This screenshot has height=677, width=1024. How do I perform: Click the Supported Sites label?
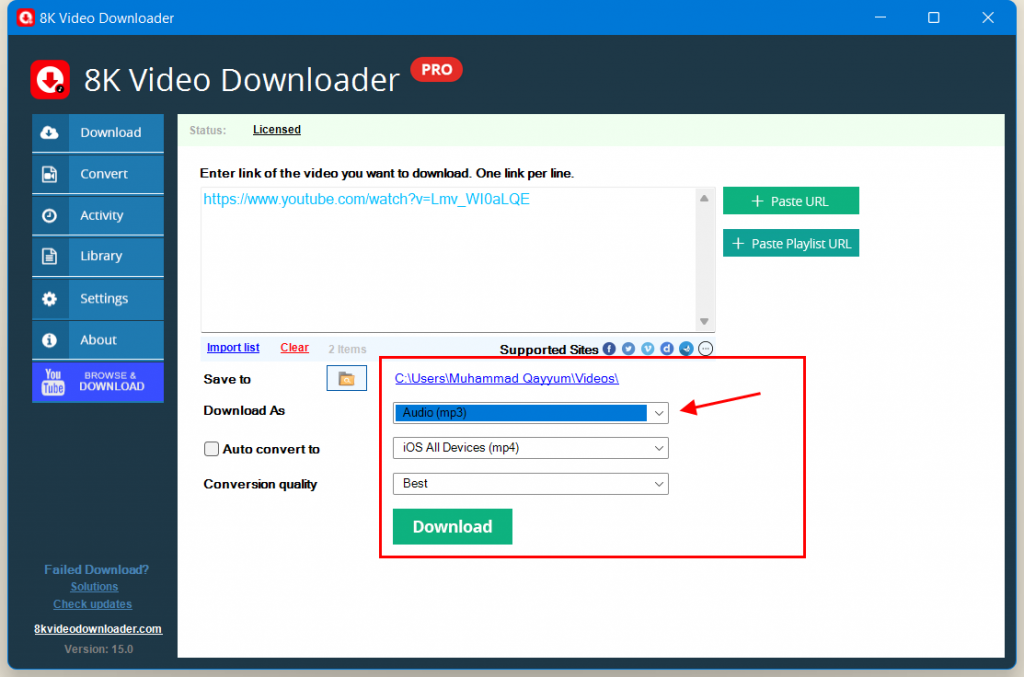coord(549,350)
